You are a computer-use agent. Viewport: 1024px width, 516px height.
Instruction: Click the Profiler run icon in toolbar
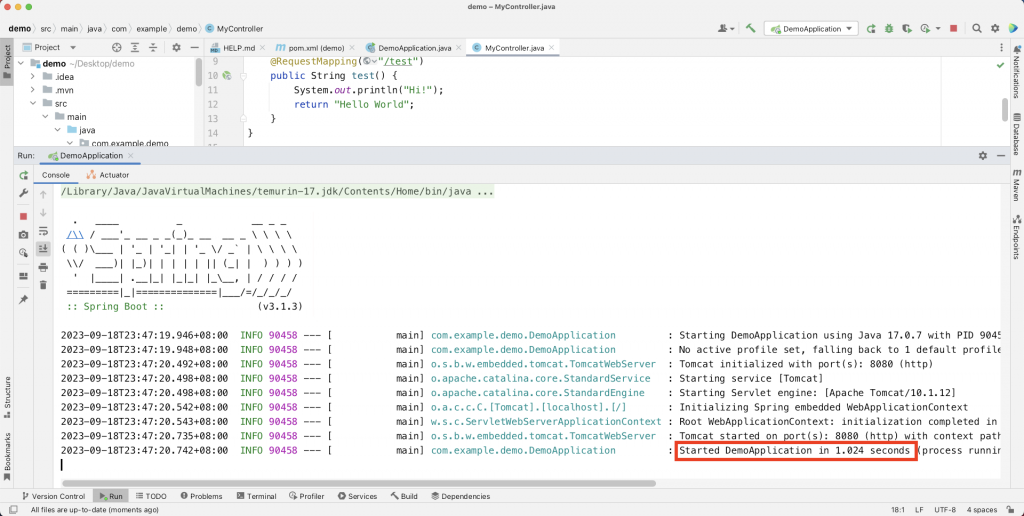pyautogui.click(x=925, y=29)
